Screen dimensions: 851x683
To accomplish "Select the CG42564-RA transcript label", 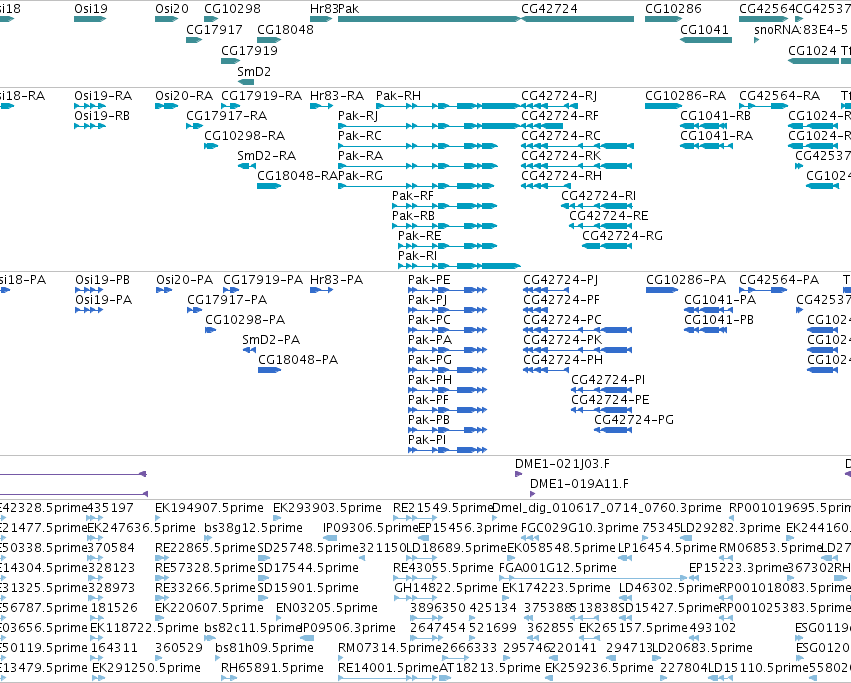I will coord(779,96).
